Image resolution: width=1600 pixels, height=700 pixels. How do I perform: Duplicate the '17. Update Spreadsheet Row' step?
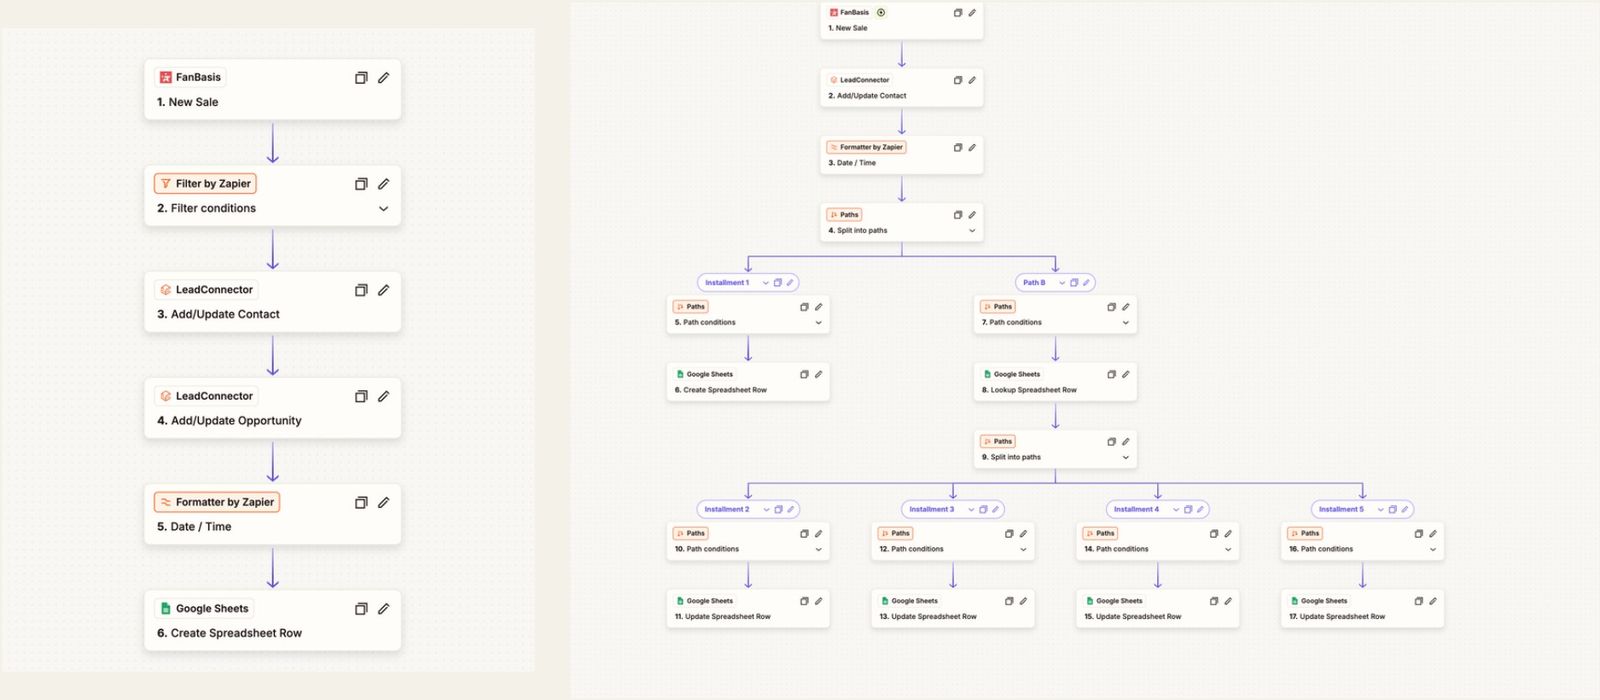[1418, 601]
